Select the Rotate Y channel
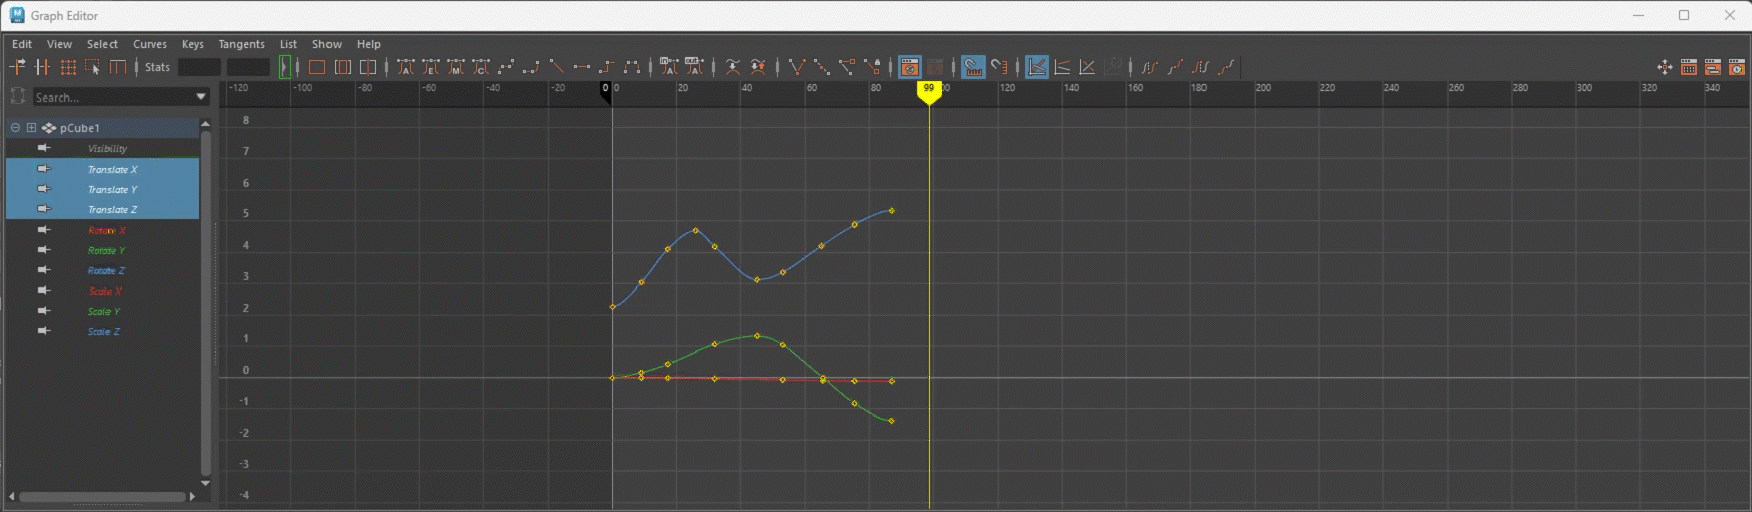 click(x=106, y=251)
